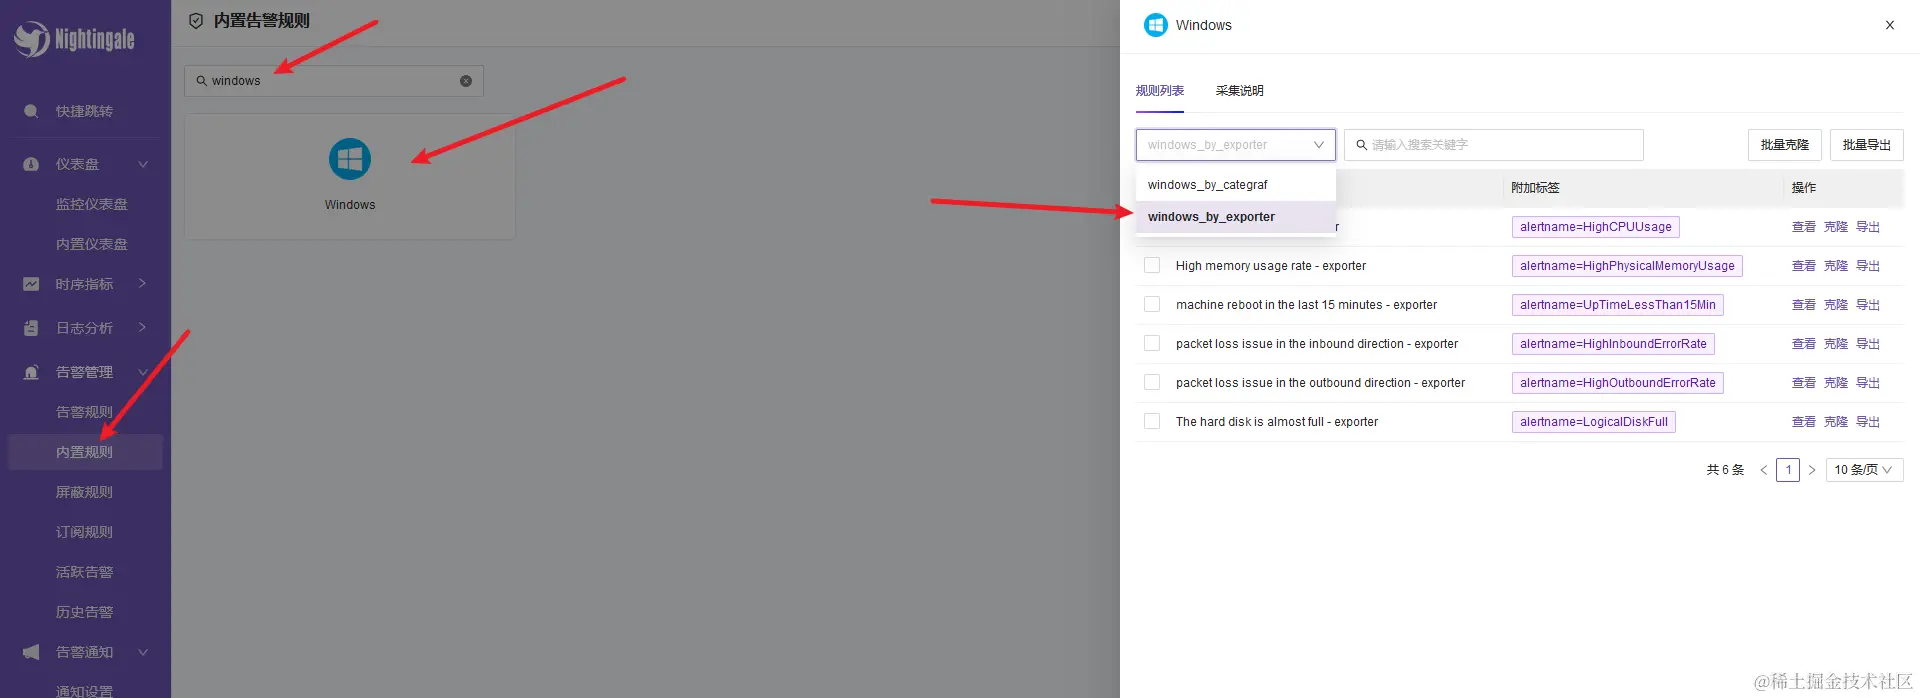Open 内置仪表盘 in the sidebar
This screenshot has height=698, width=1920.
(x=92, y=244)
